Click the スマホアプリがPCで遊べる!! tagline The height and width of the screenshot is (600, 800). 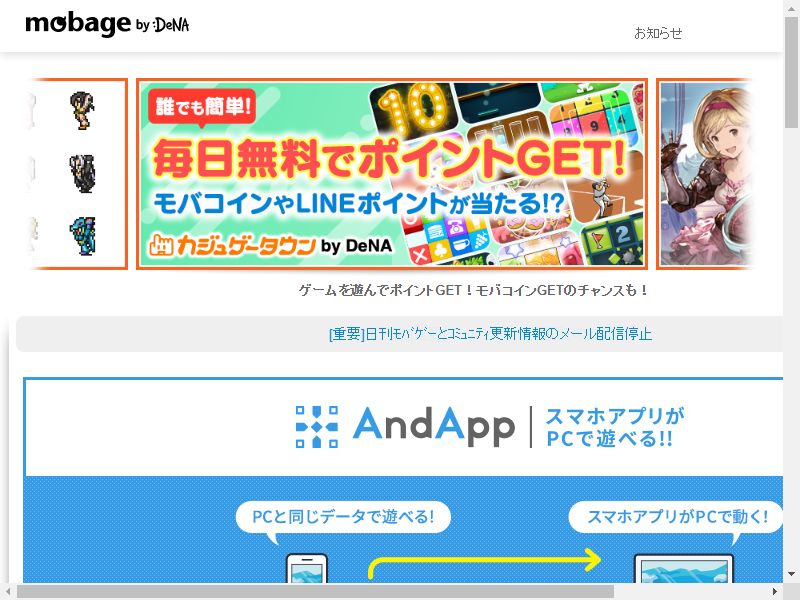614,427
